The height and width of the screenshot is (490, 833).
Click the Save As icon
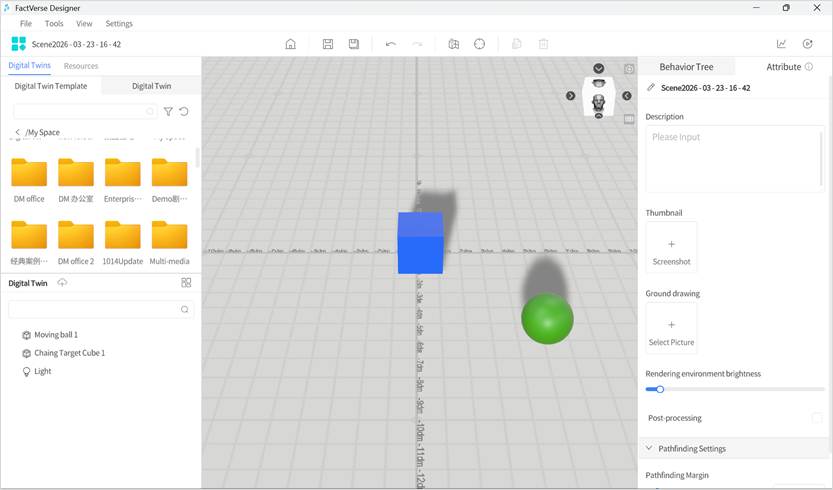354,44
